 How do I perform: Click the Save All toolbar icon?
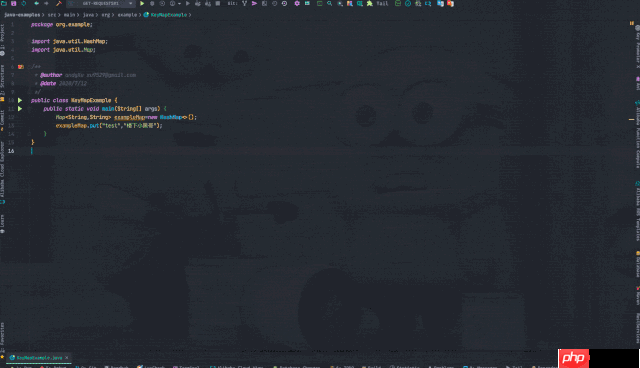pos(13,4)
